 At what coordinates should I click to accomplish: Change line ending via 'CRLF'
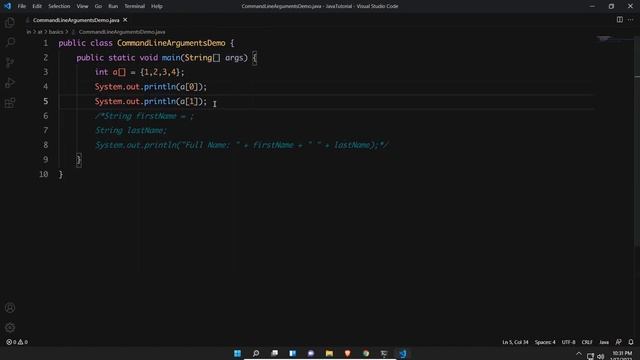point(587,342)
